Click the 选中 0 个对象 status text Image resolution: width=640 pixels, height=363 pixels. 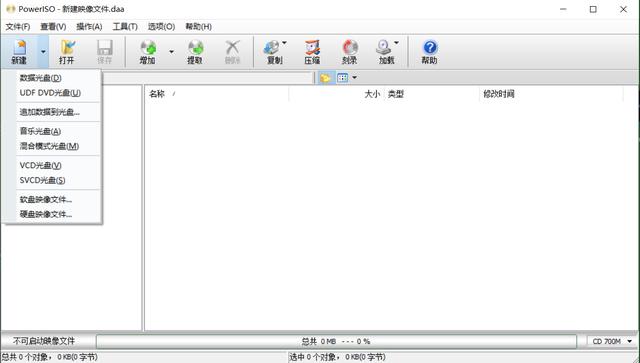(x=338, y=357)
